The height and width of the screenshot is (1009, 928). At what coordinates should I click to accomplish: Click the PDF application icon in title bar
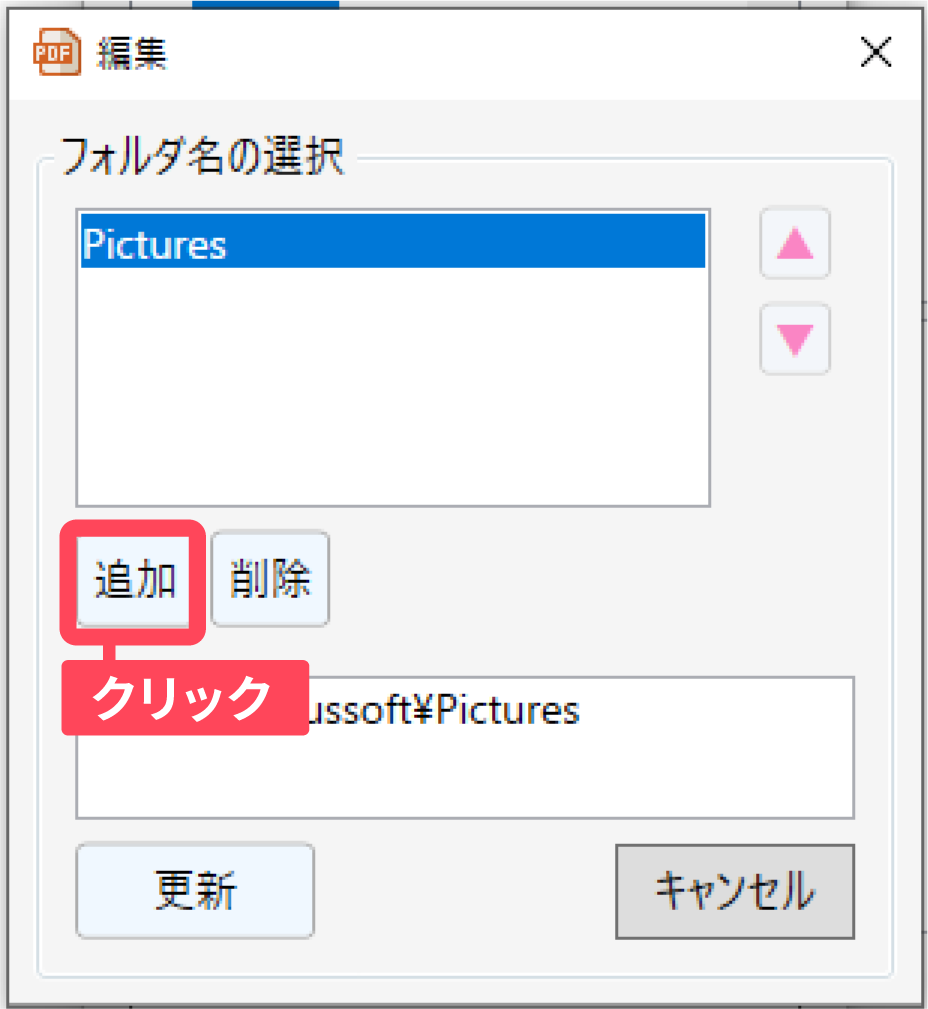(57, 52)
